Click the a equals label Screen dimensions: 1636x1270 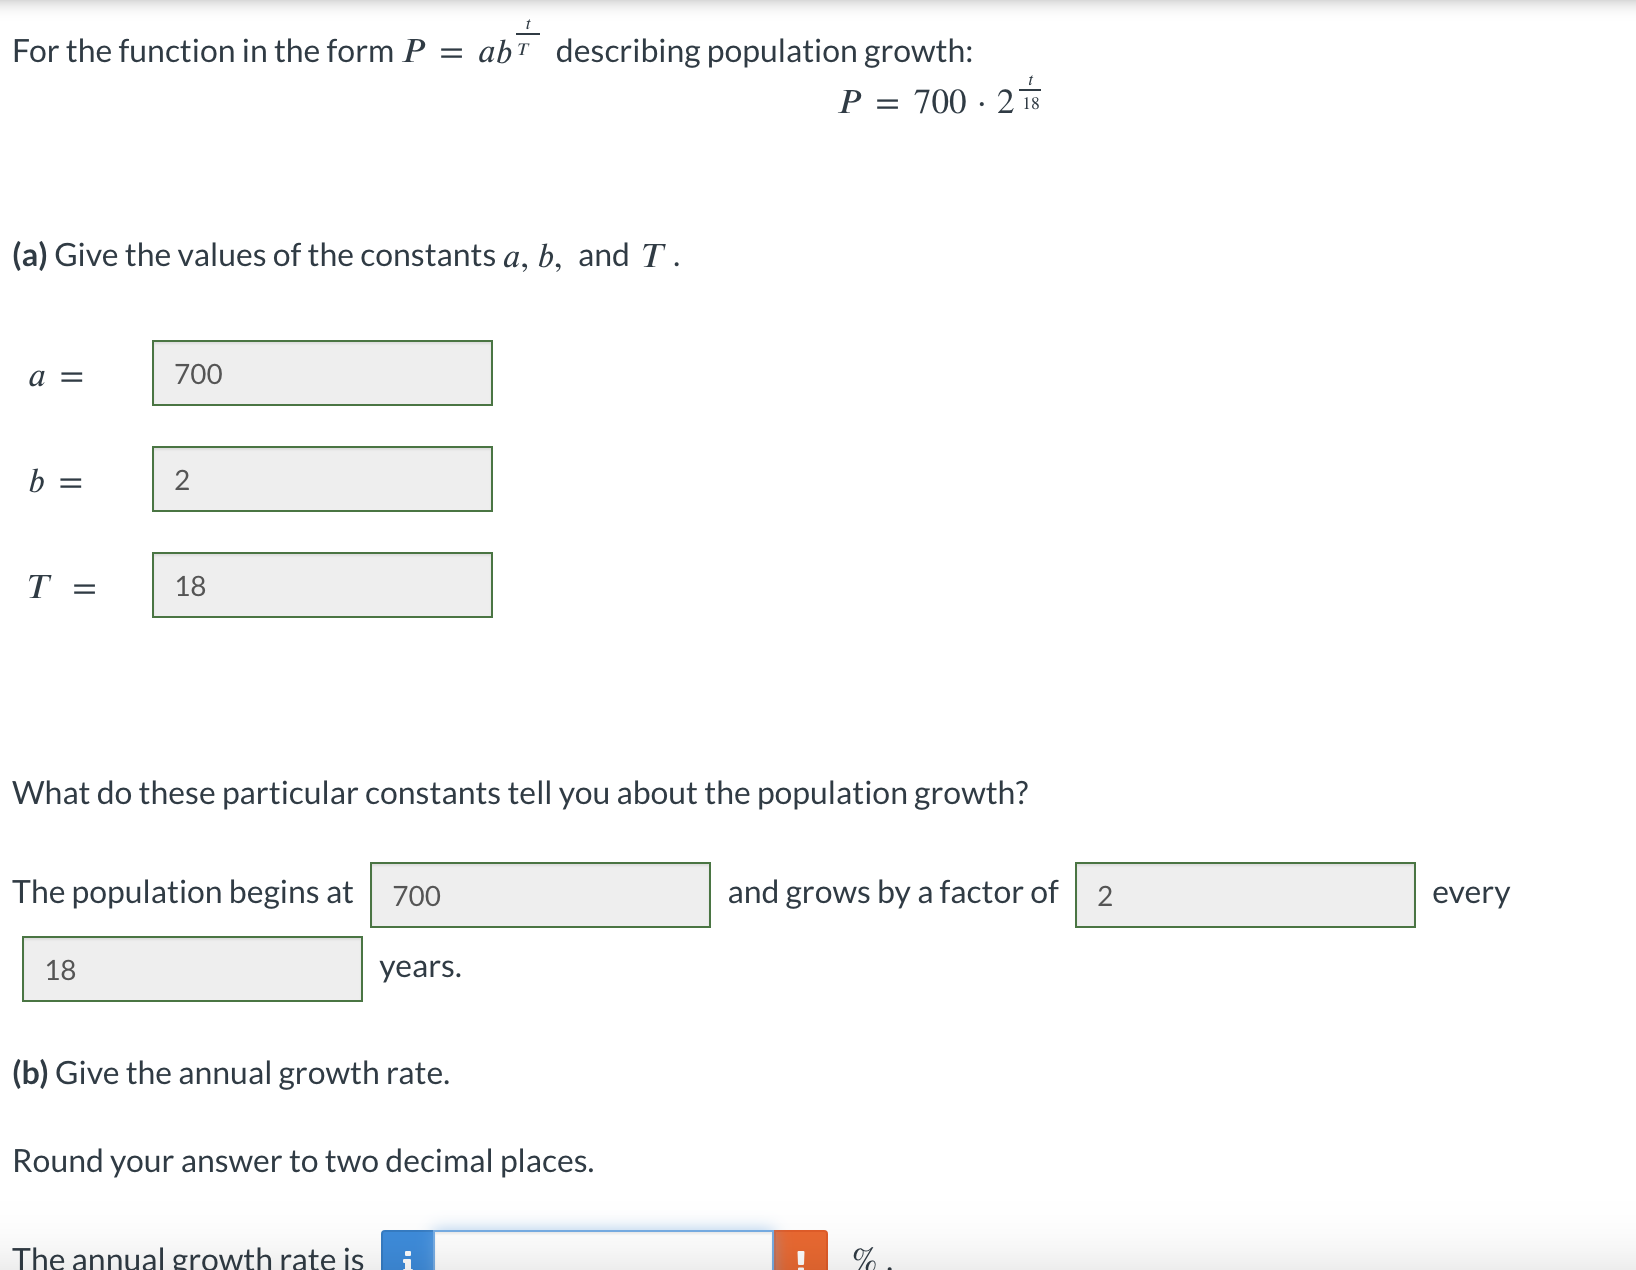(55, 376)
